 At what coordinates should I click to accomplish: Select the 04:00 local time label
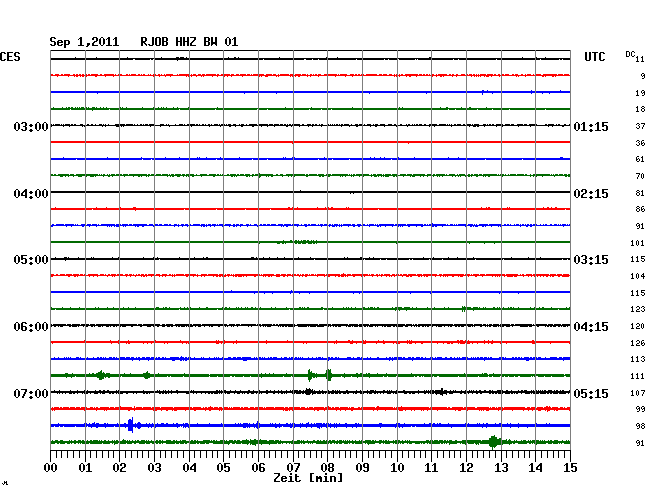[x=31, y=194]
